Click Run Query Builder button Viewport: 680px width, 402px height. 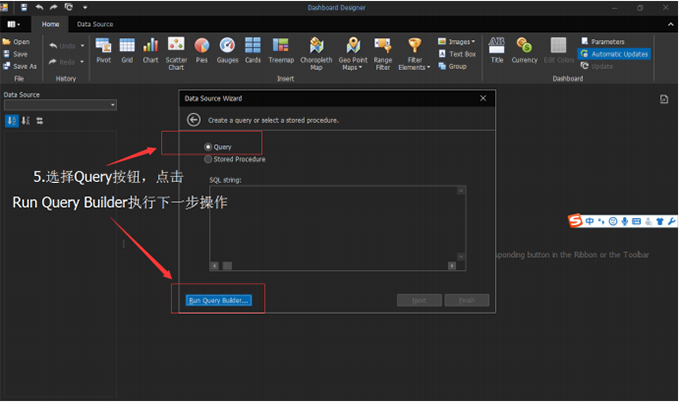(219, 300)
